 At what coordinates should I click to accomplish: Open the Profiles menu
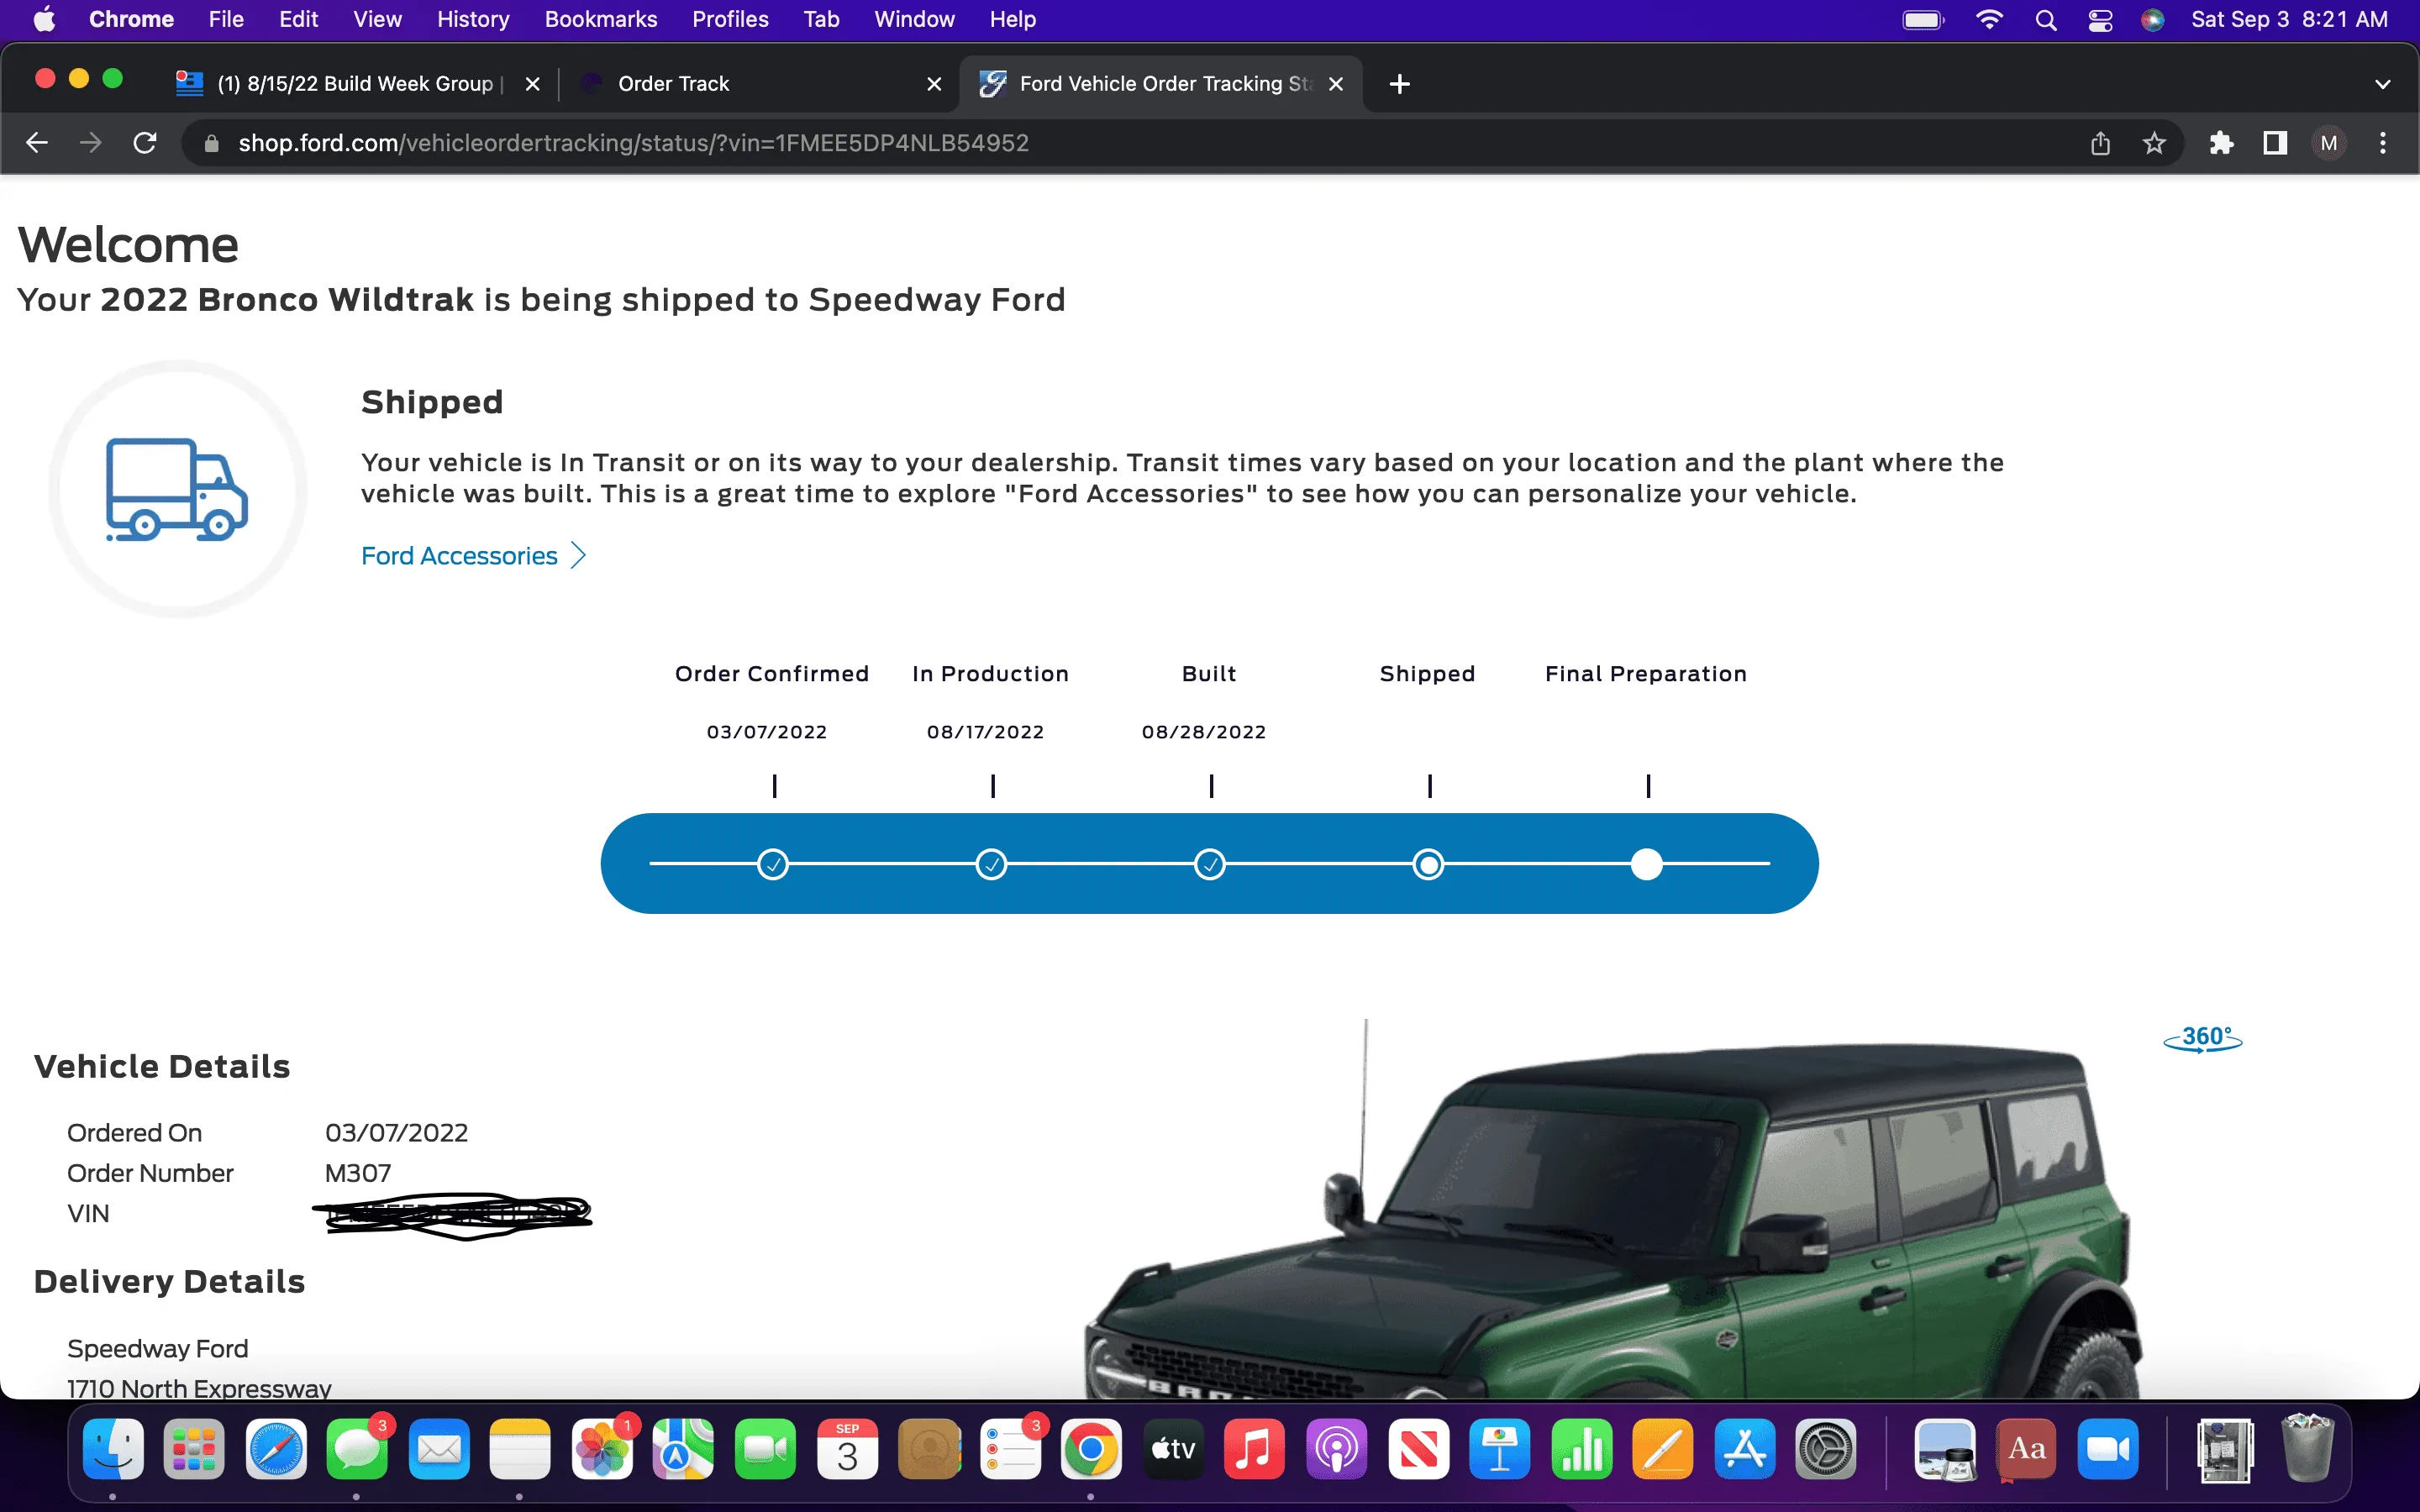(730, 19)
